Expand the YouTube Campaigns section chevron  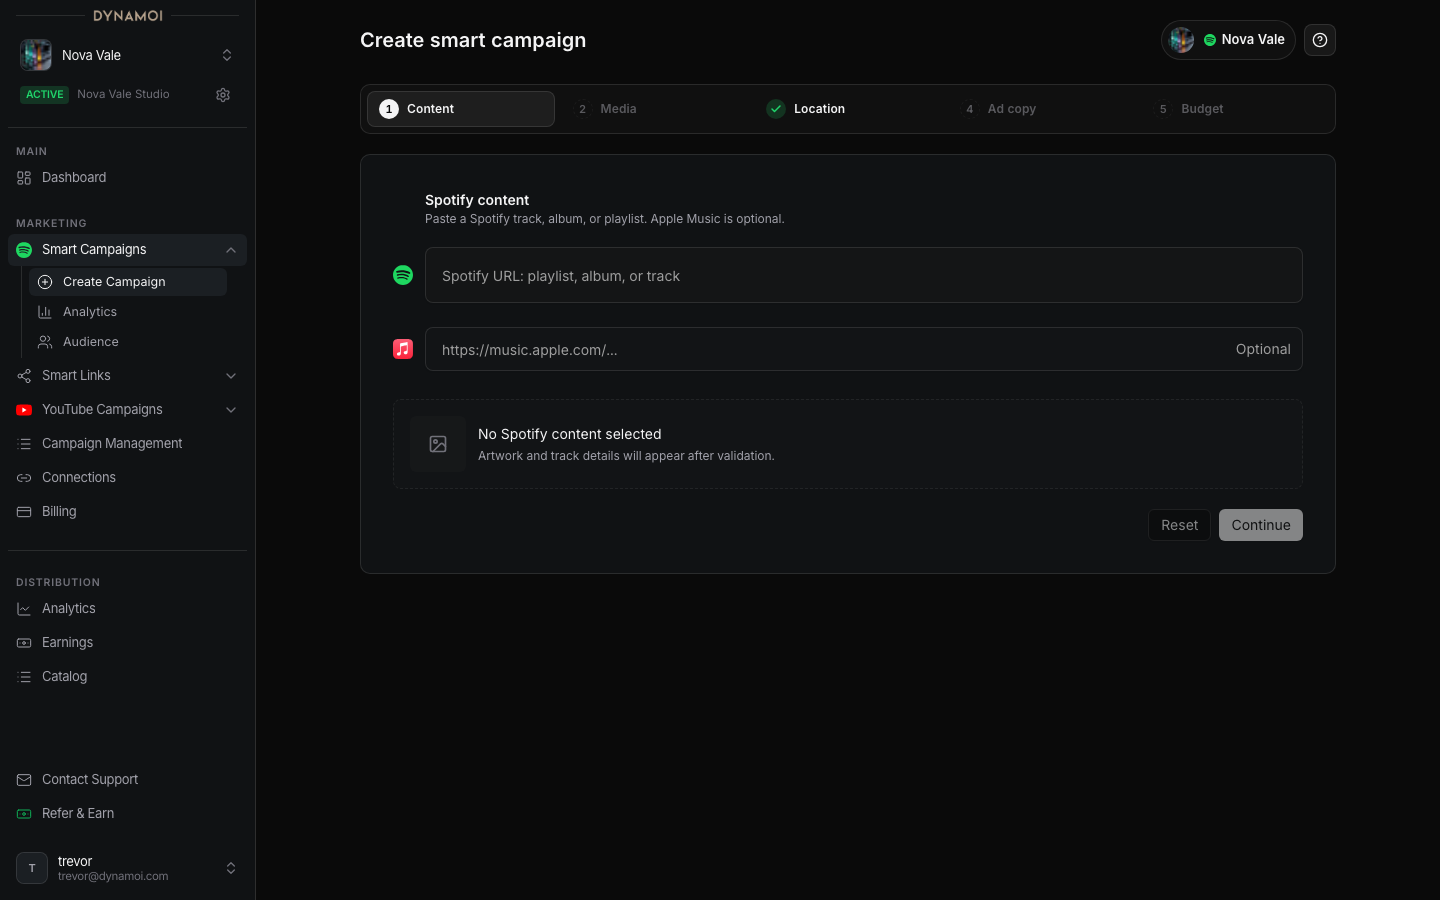(x=231, y=410)
